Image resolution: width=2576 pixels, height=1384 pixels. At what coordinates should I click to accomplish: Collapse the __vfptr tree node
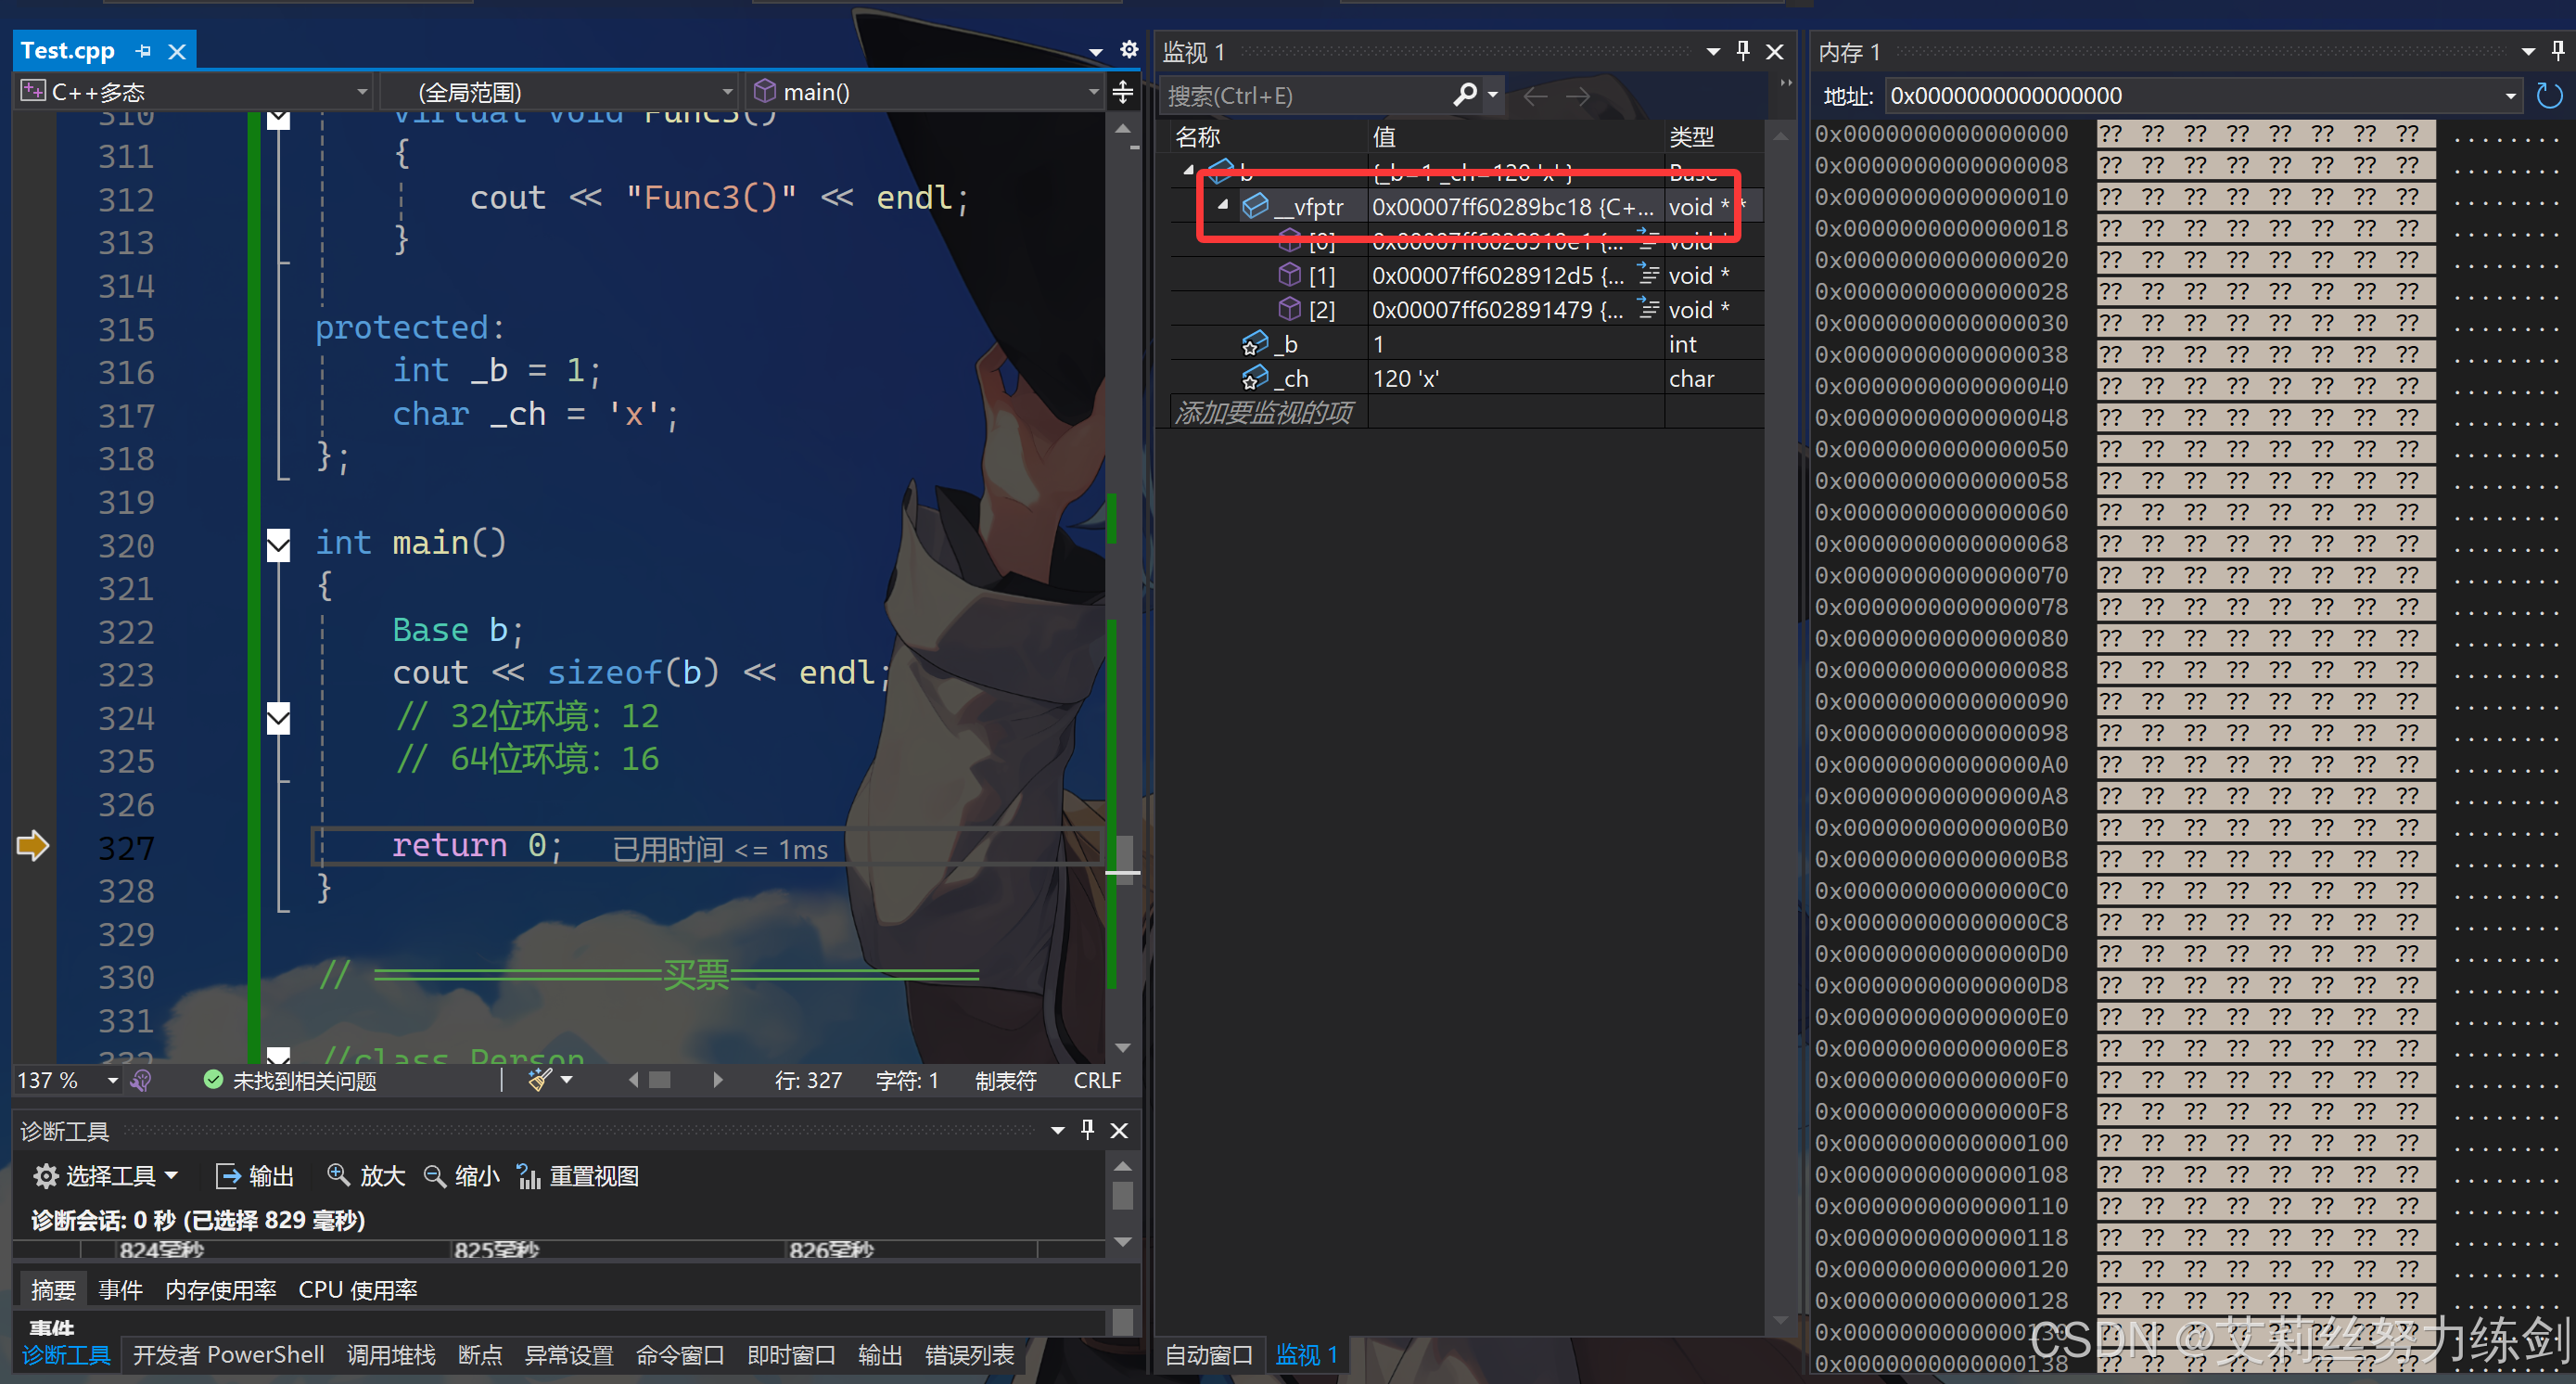click(x=1223, y=206)
